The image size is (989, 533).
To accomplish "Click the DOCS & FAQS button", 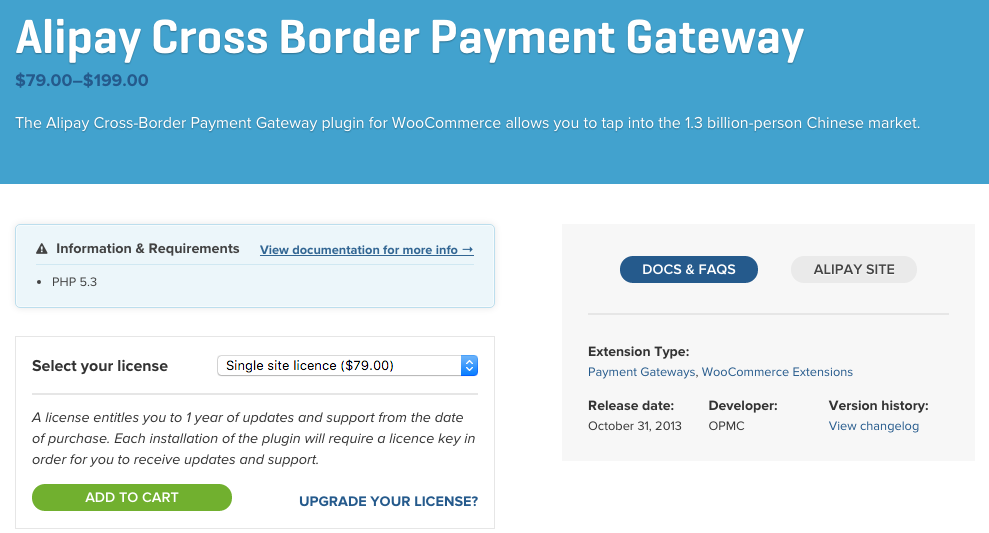I will [x=689, y=269].
